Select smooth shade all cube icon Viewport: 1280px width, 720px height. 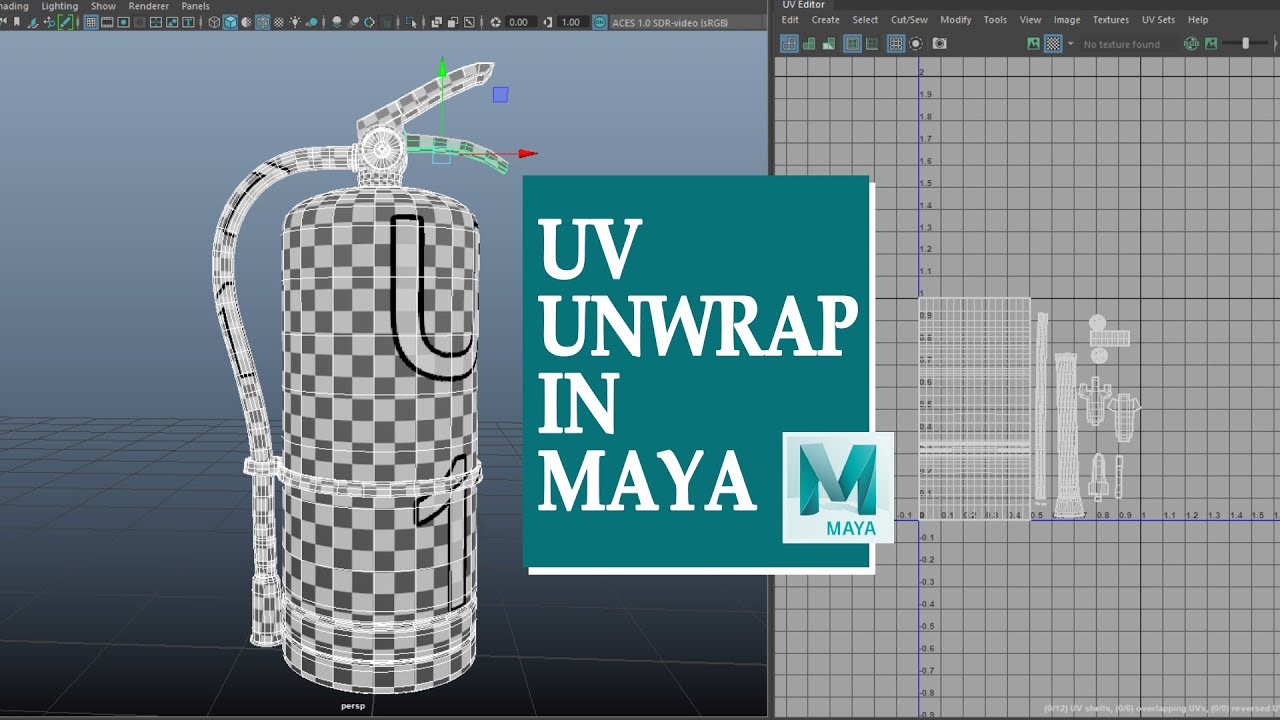(x=230, y=22)
